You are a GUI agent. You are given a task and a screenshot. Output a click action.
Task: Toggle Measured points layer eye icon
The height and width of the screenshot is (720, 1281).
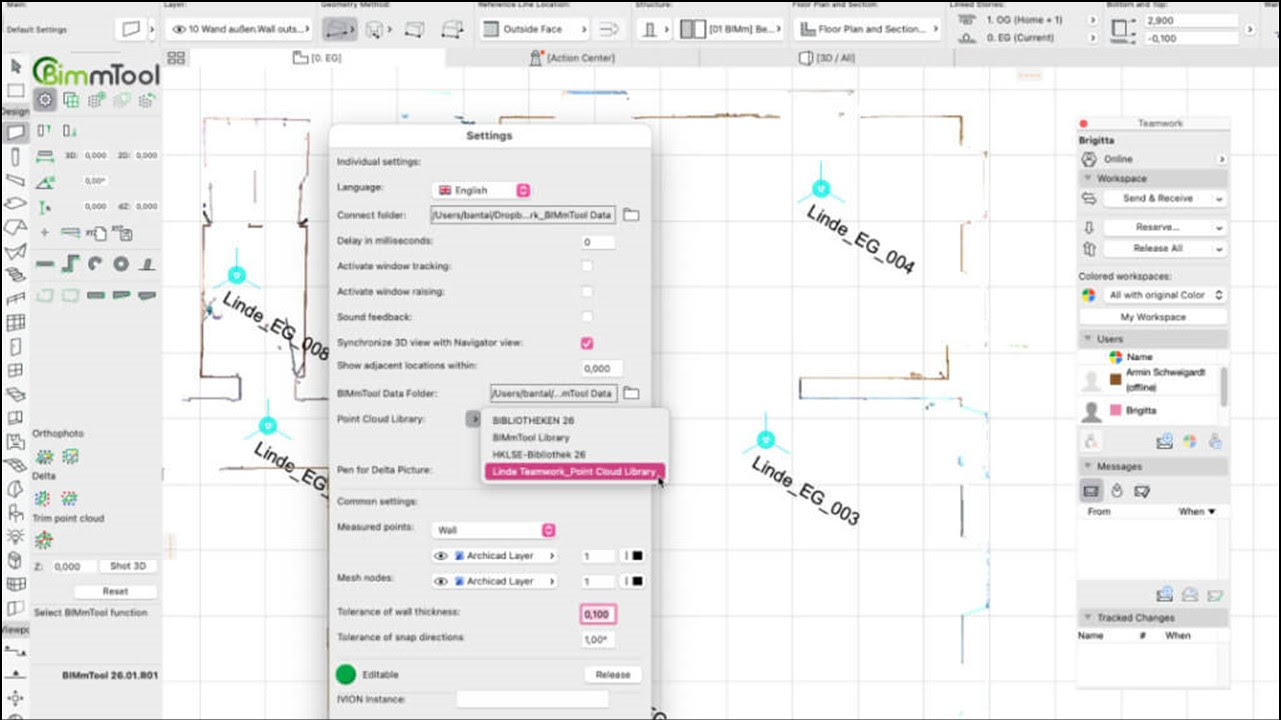tap(440, 555)
